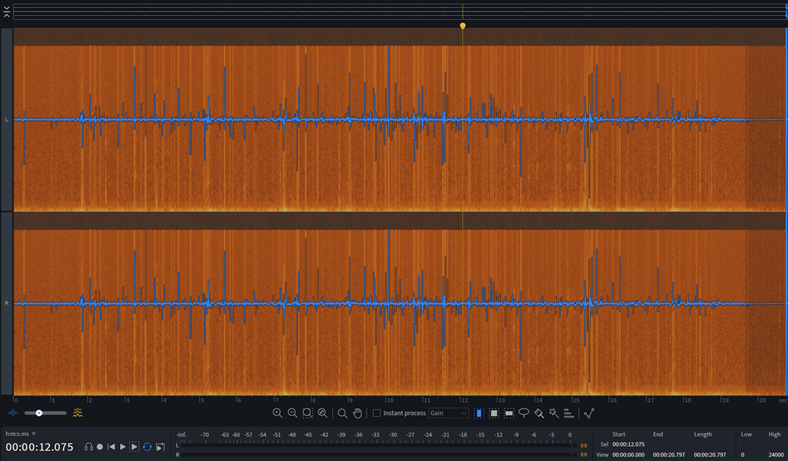
Task: Enable the Instant process checkbox
Action: click(376, 413)
